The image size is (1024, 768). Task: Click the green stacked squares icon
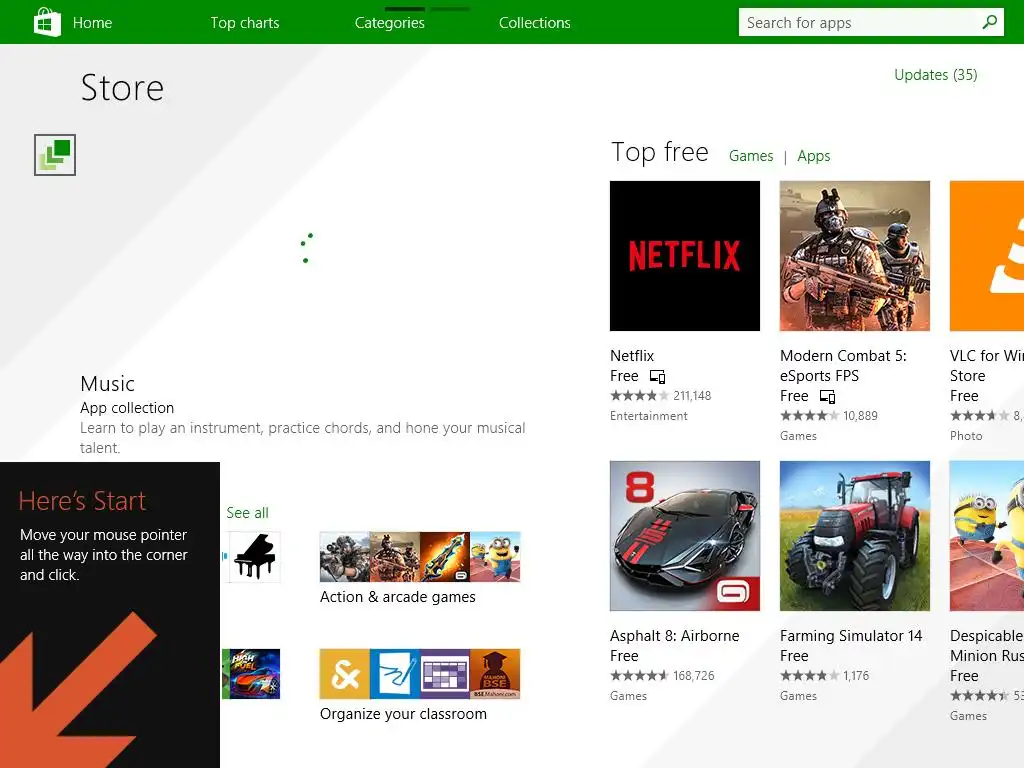(55, 155)
